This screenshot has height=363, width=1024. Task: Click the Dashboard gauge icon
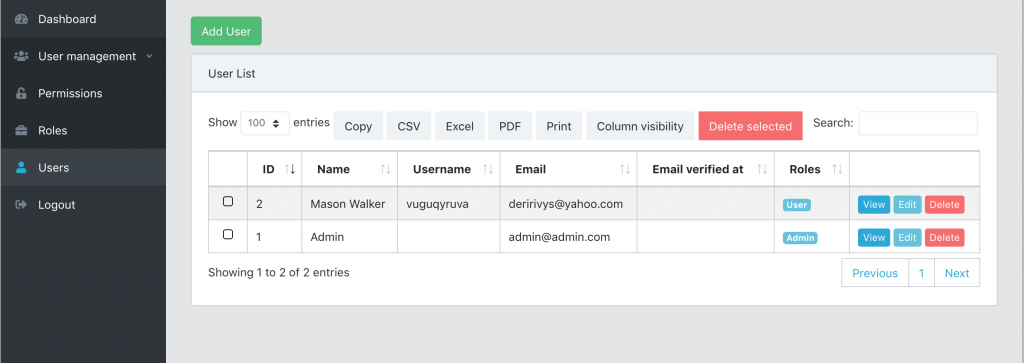[21, 19]
